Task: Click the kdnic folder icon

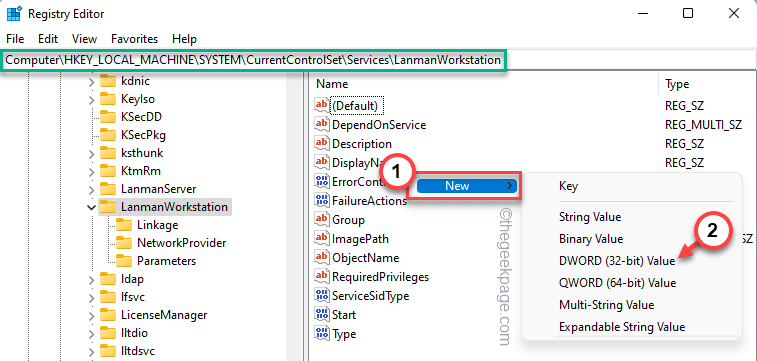Action: (108, 81)
